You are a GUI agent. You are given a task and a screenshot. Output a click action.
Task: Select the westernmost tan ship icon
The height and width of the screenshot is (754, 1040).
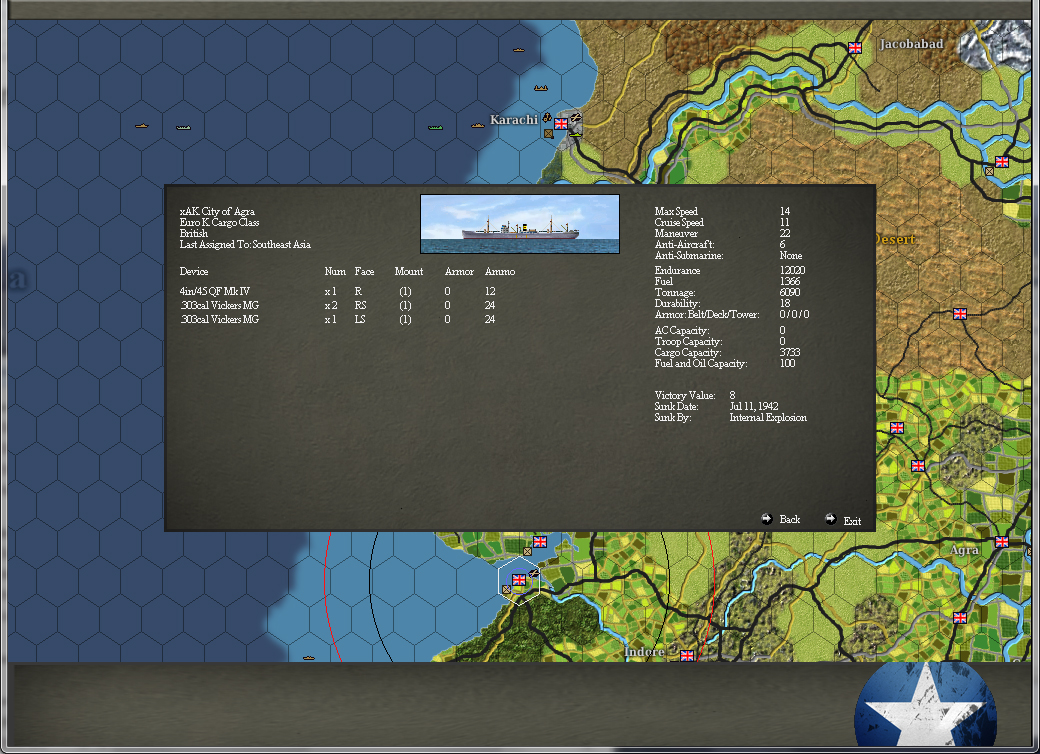click(141, 125)
